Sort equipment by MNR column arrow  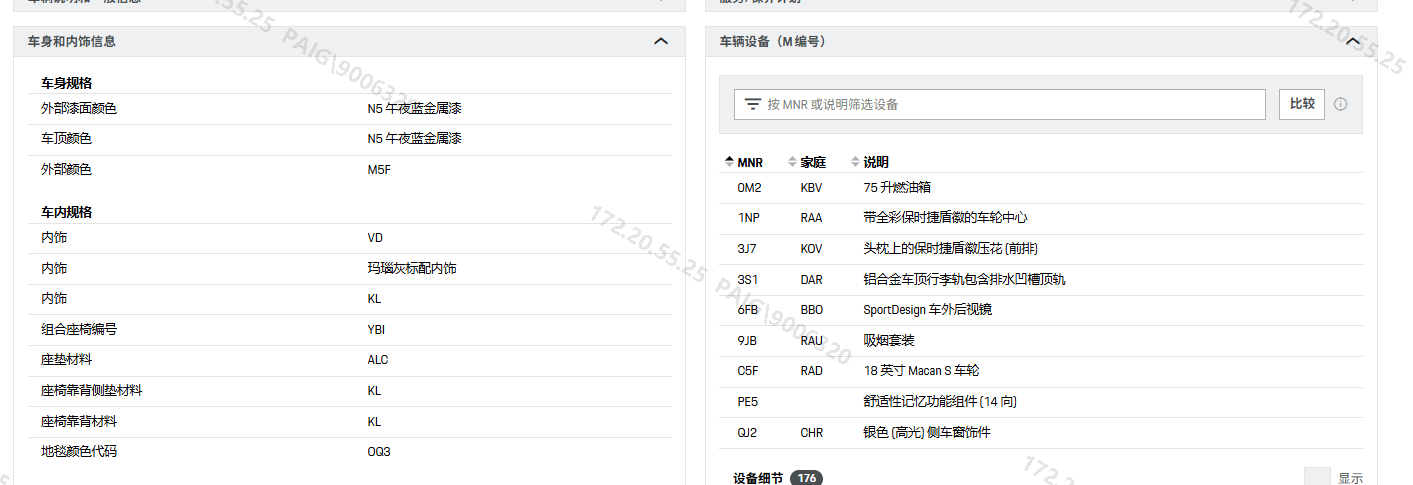click(x=728, y=162)
